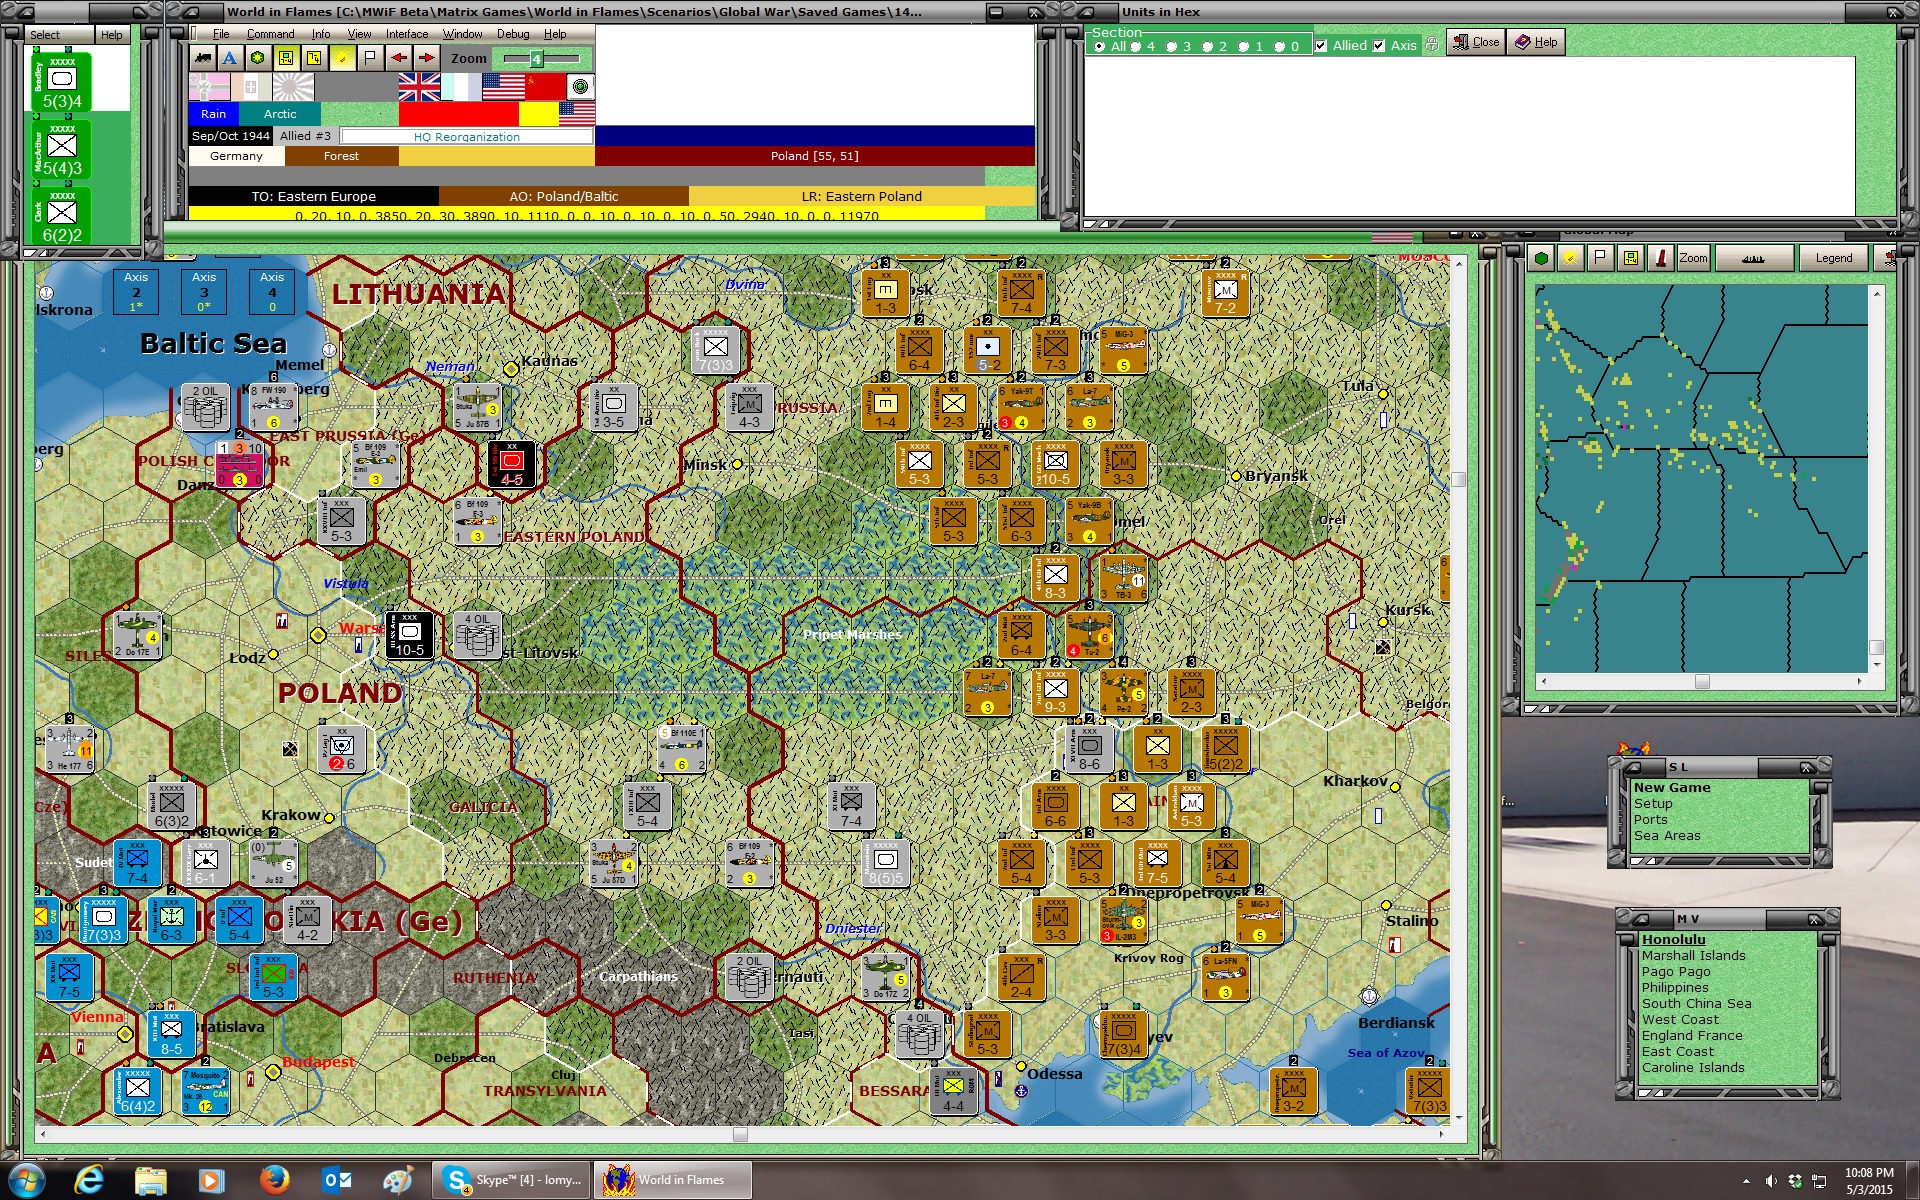Click the white flag toolbar icon in main window
The height and width of the screenshot is (1200, 1920).
(370, 58)
